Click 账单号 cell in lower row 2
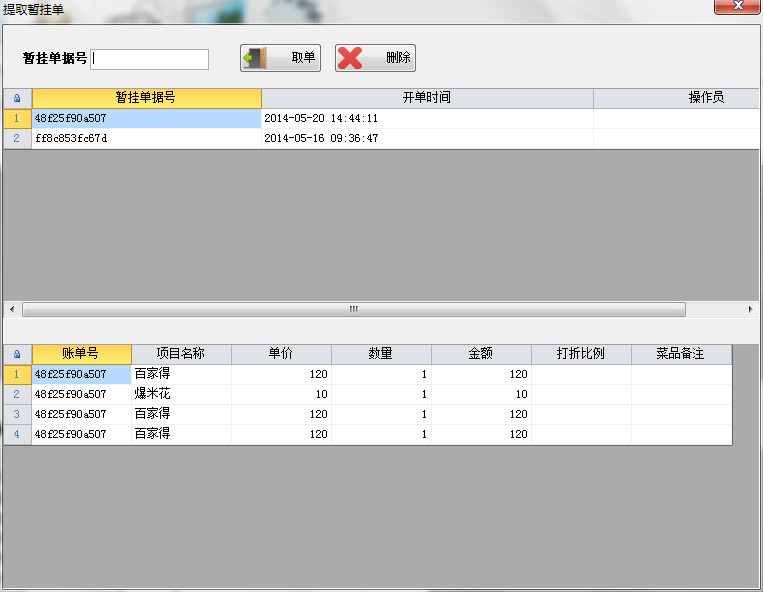 point(82,395)
